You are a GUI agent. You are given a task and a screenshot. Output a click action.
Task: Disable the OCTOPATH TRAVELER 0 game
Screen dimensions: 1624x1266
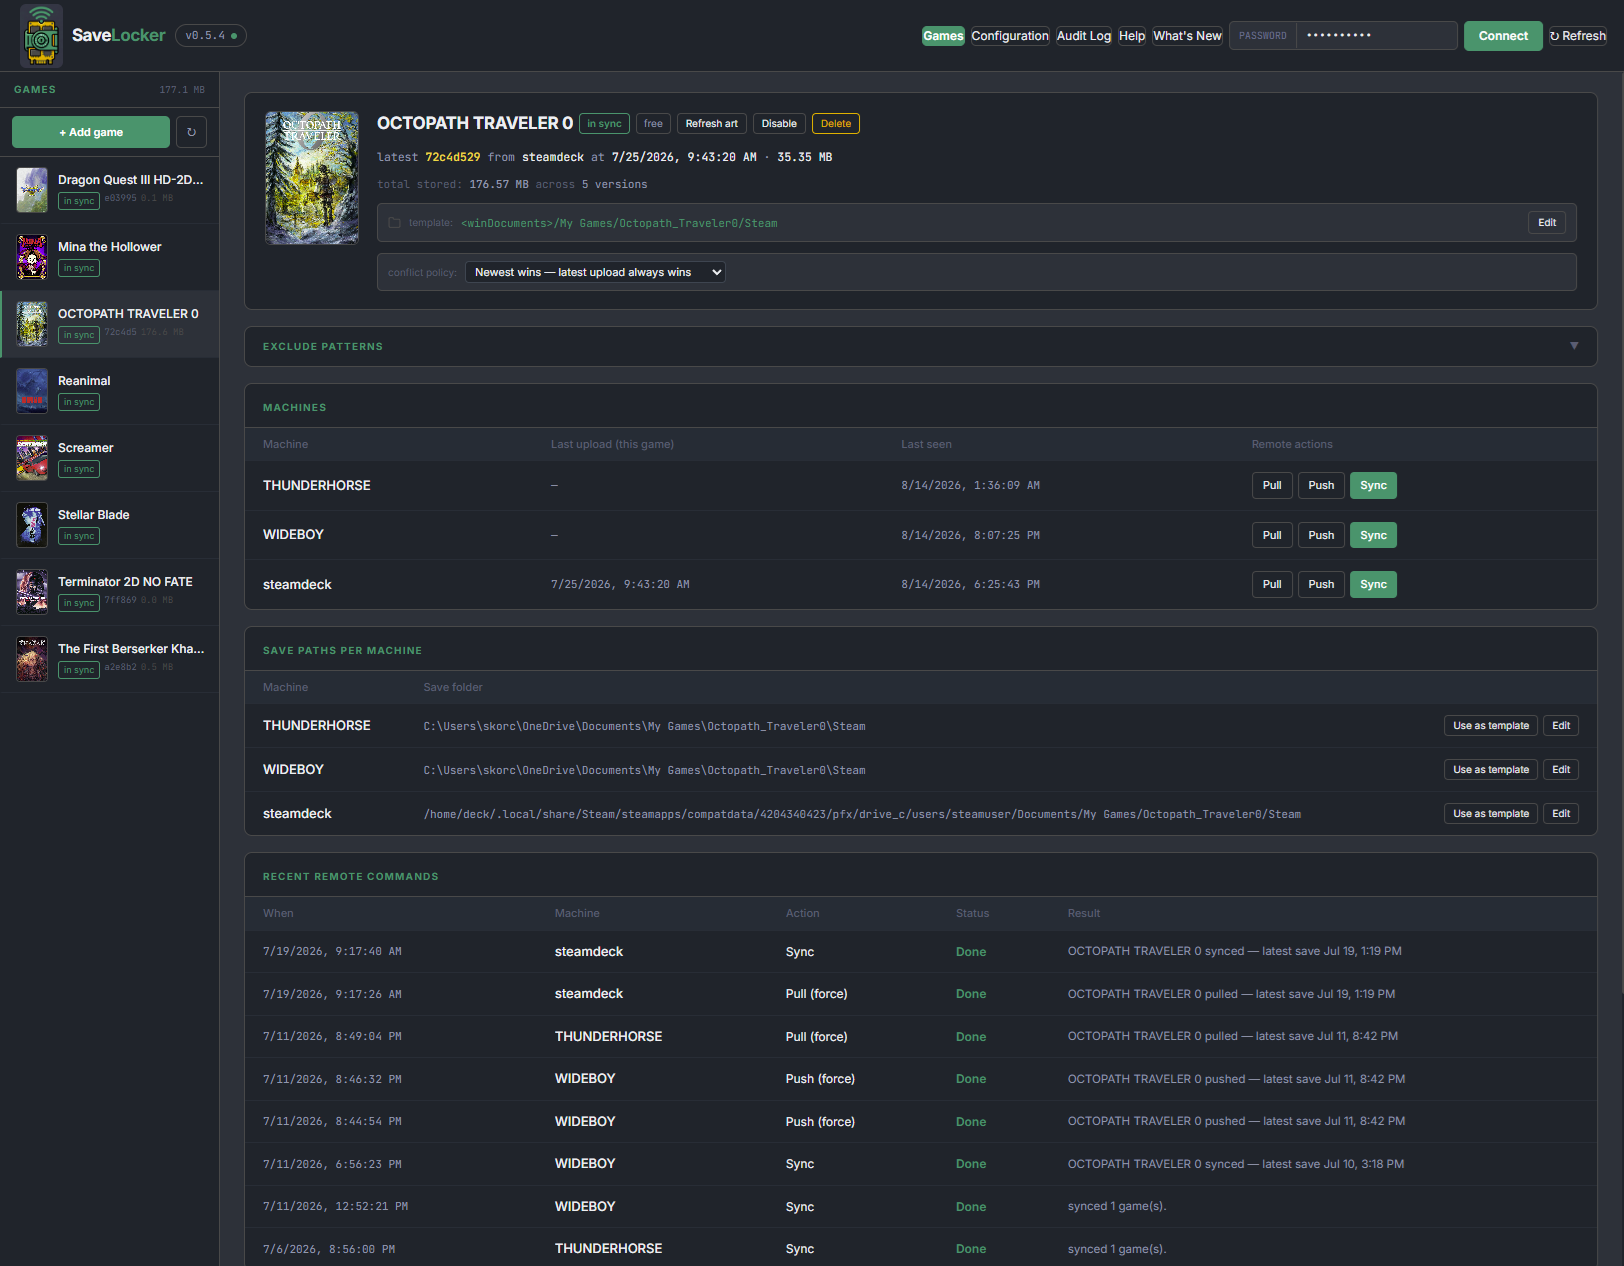[x=779, y=124]
